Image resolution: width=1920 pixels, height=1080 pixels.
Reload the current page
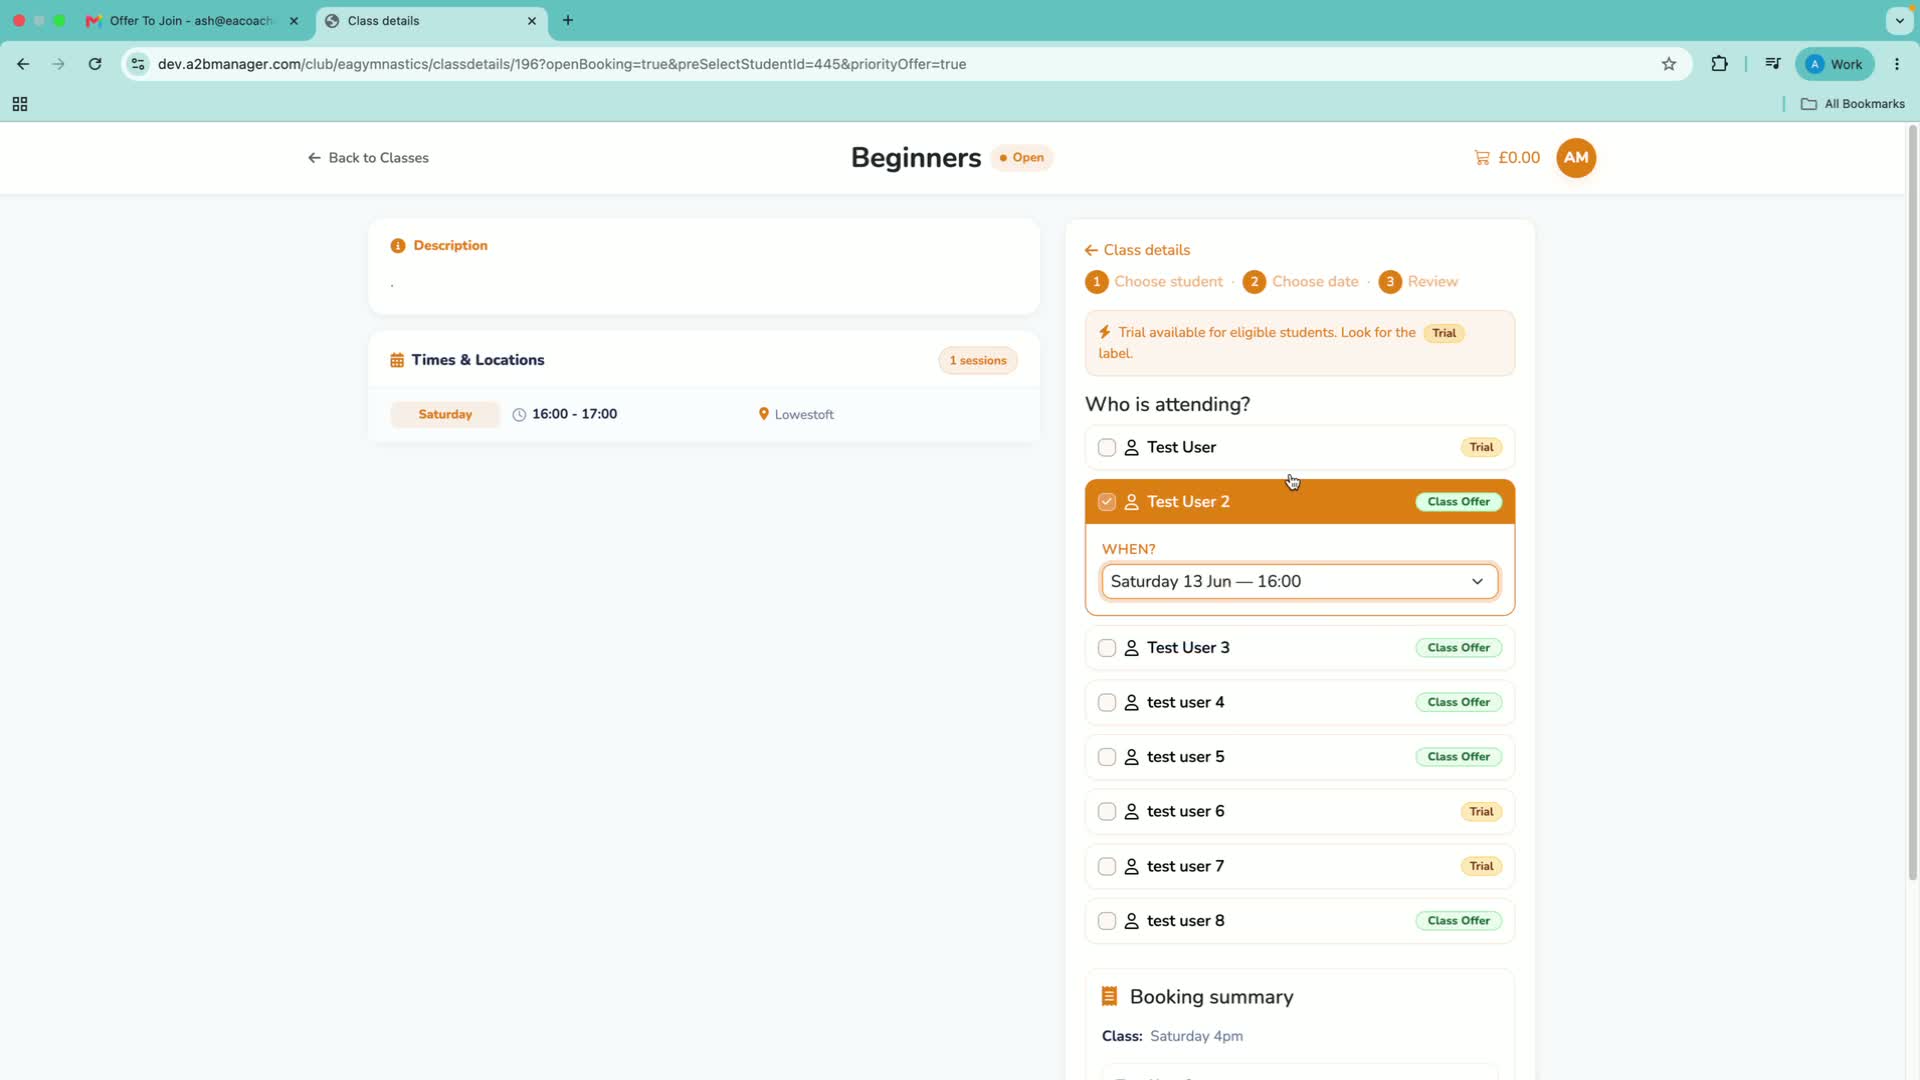(x=95, y=64)
